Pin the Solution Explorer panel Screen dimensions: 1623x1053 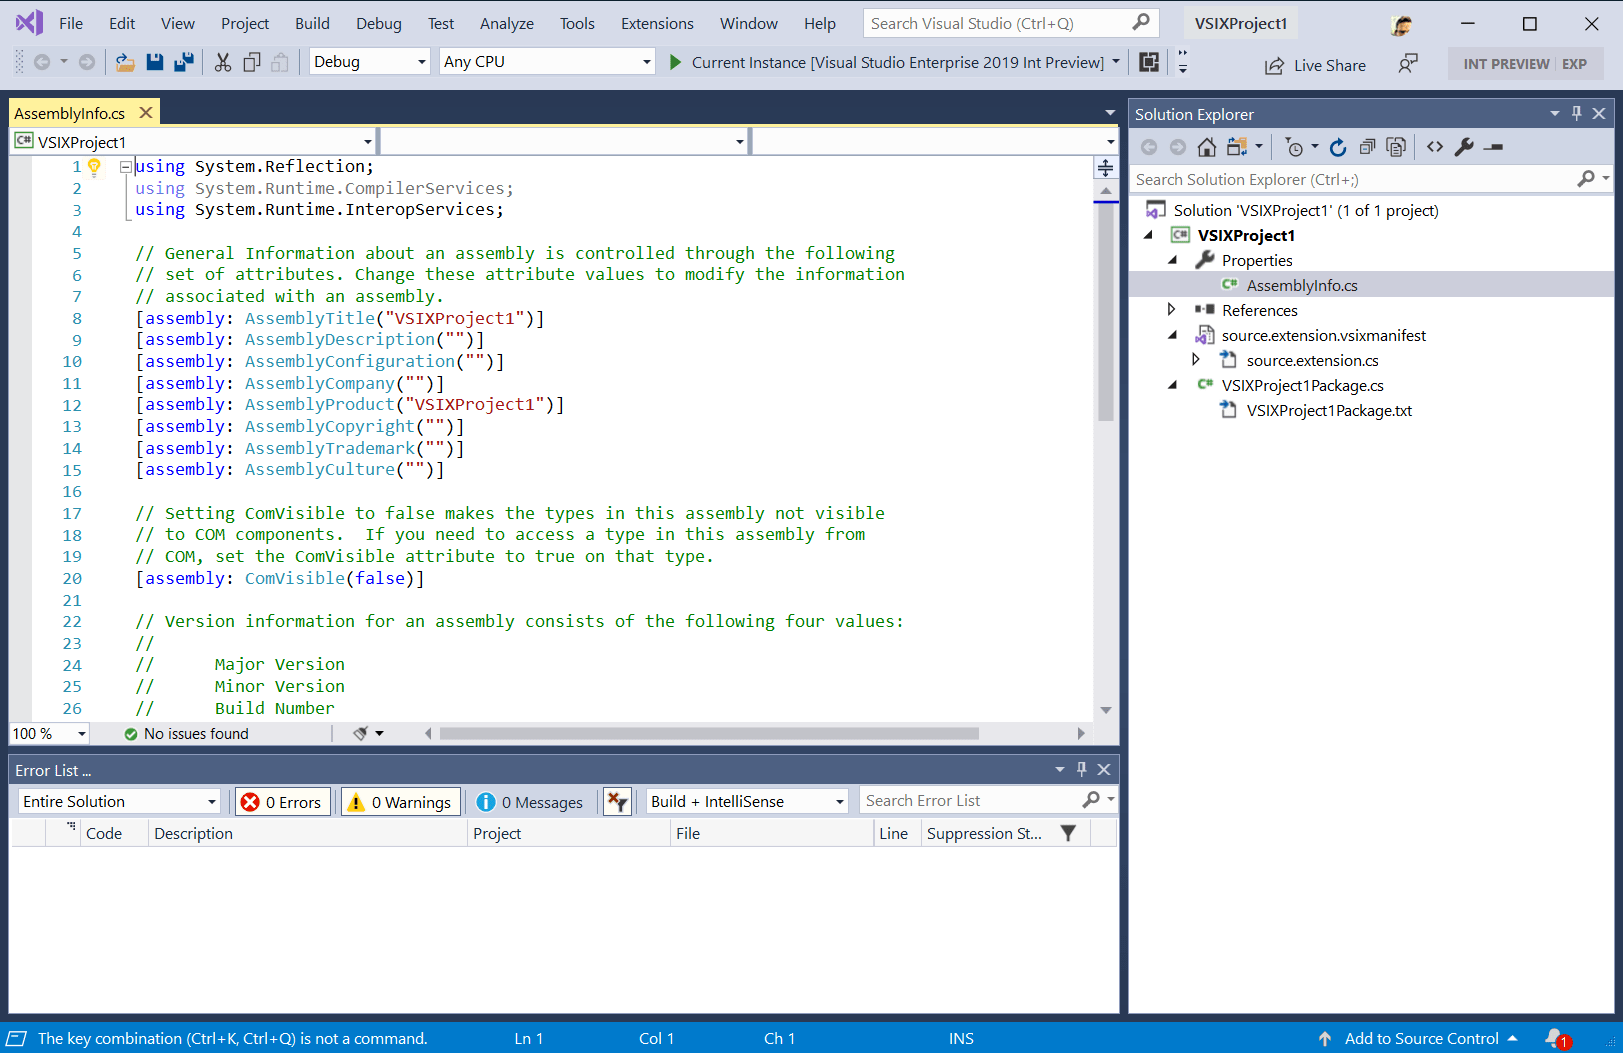pyautogui.click(x=1577, y=113)
